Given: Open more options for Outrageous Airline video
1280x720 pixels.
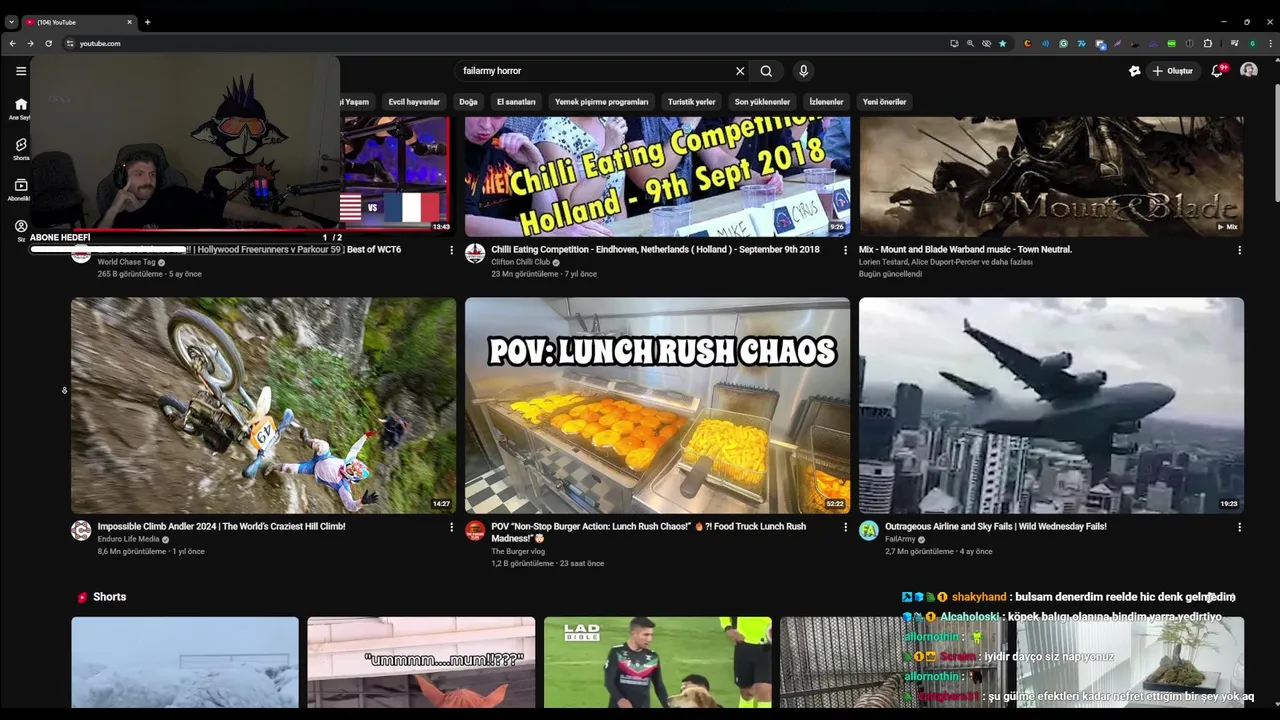Looking at the screenshot, I should click(x=1239, y=527).
